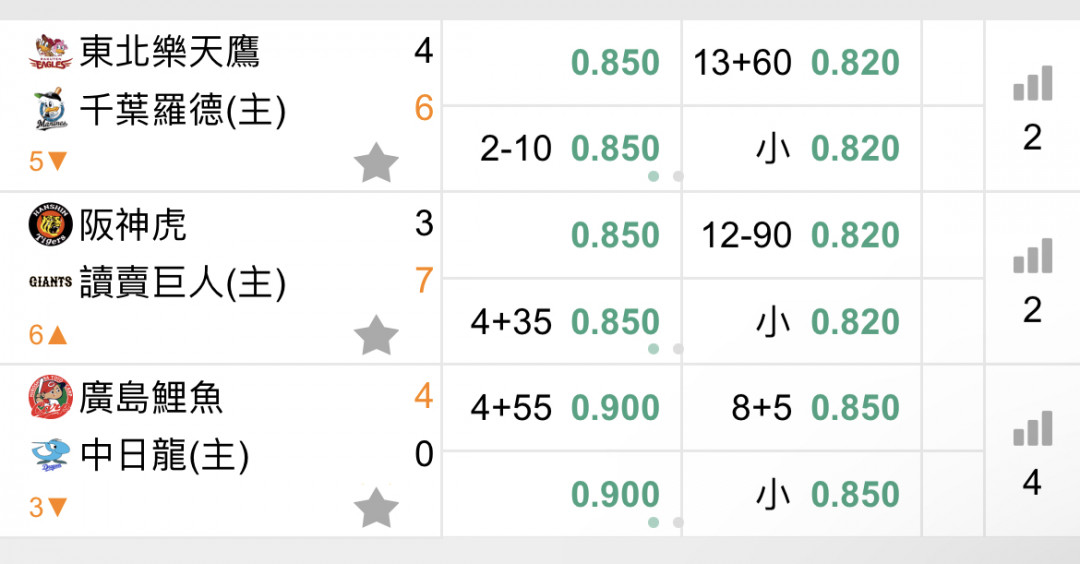Open stats bar chart for Tigers game
This screenshot has width=1080, height=564.
pos(1032,256)
